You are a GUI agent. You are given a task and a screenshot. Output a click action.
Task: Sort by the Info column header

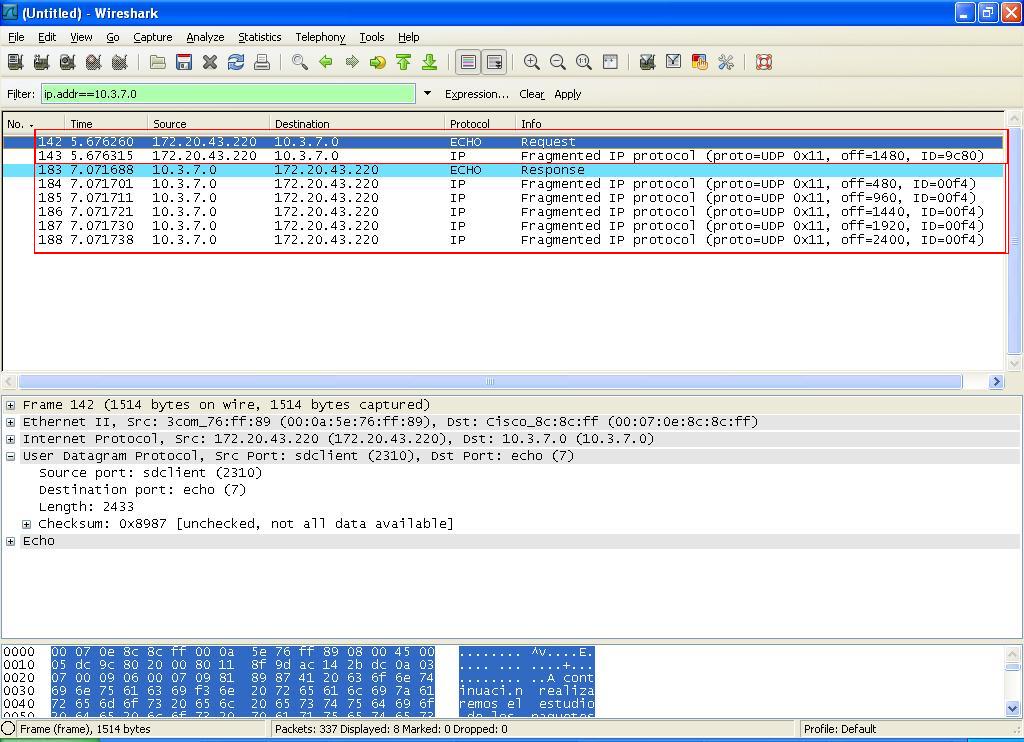click(x=760, y=123)
